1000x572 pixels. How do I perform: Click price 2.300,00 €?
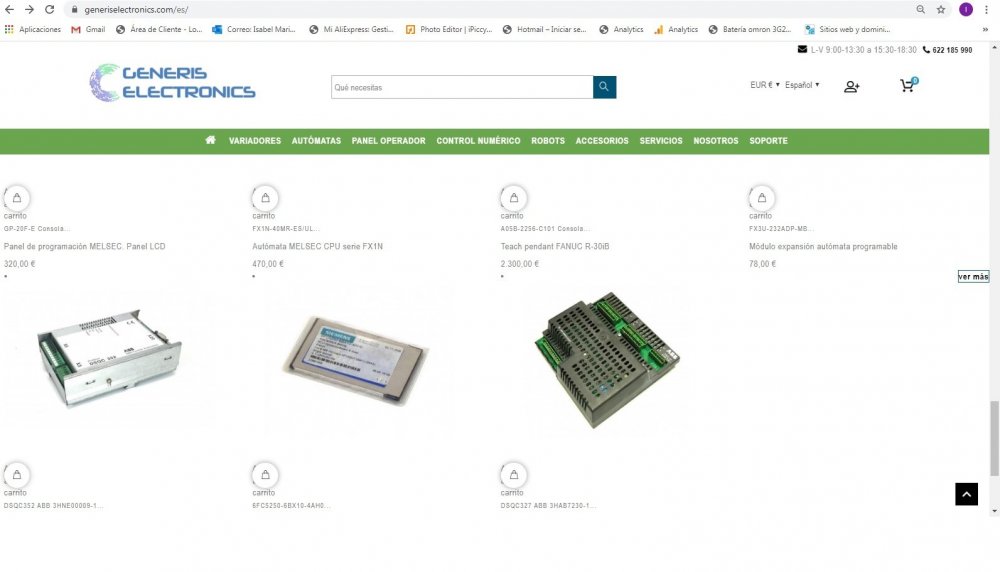point(520,263)
